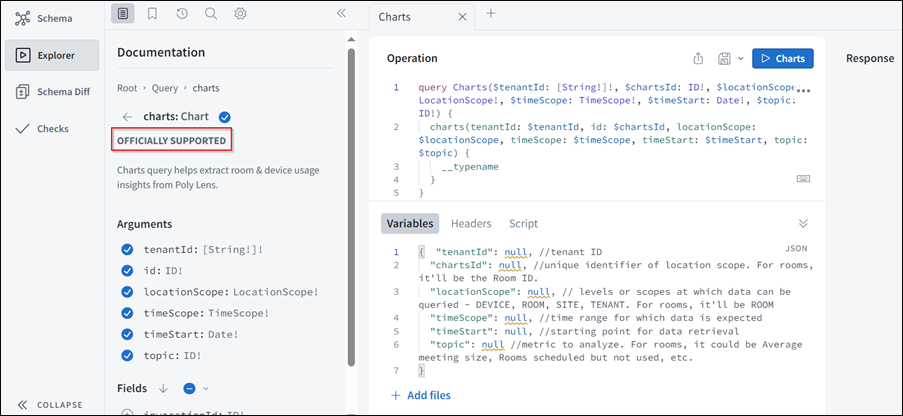Click the charts query description text

point(218,179)
